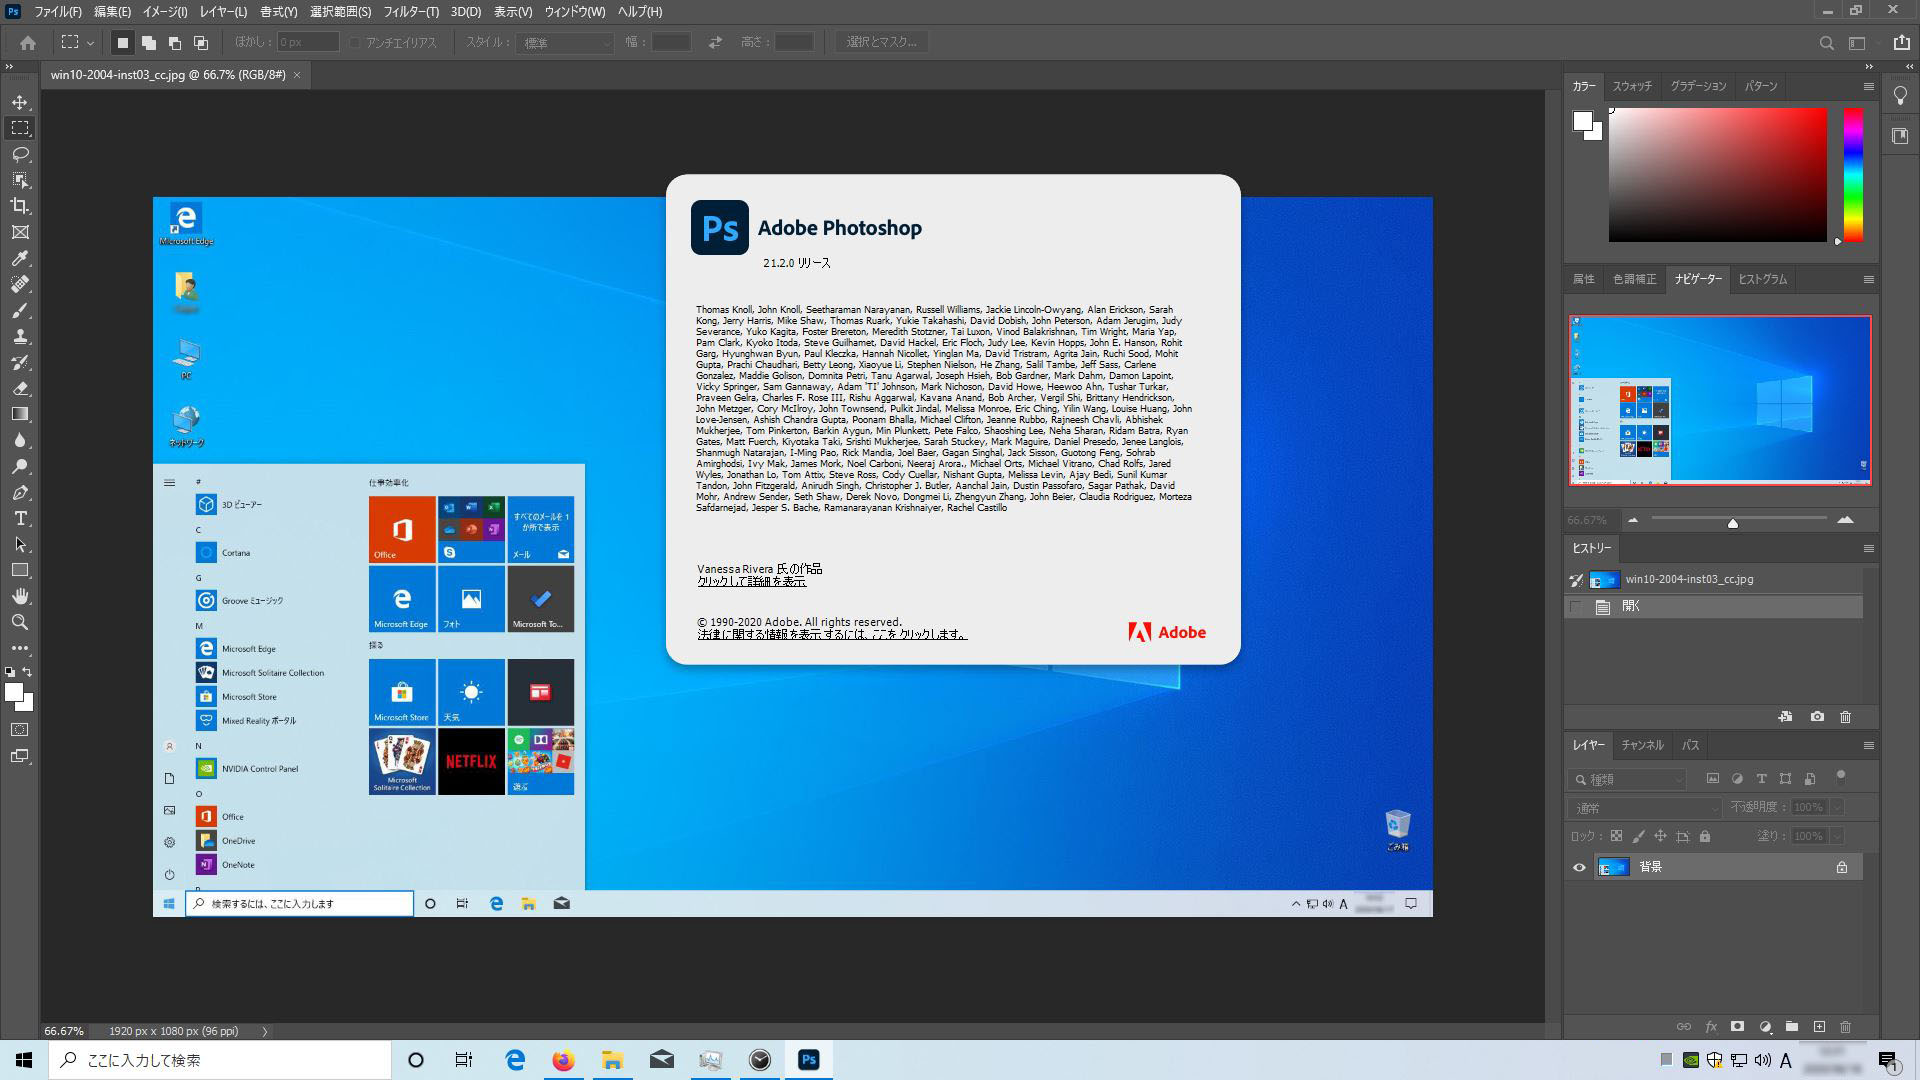Select the History Brush tool
Viewport: 1920px width, 1080px height.
click(20, 362)
